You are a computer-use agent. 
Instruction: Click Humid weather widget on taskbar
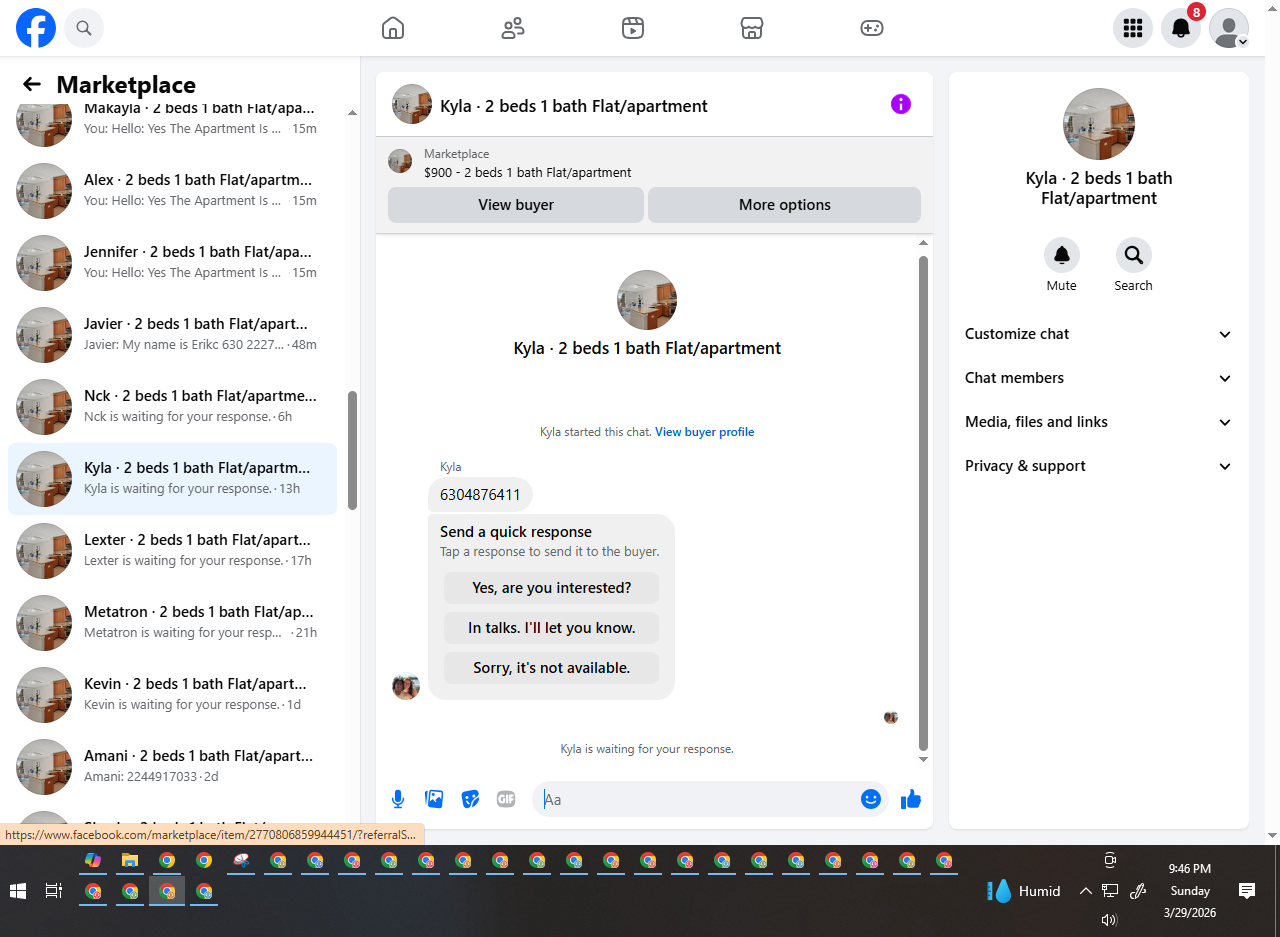[x=1024, y=891]
